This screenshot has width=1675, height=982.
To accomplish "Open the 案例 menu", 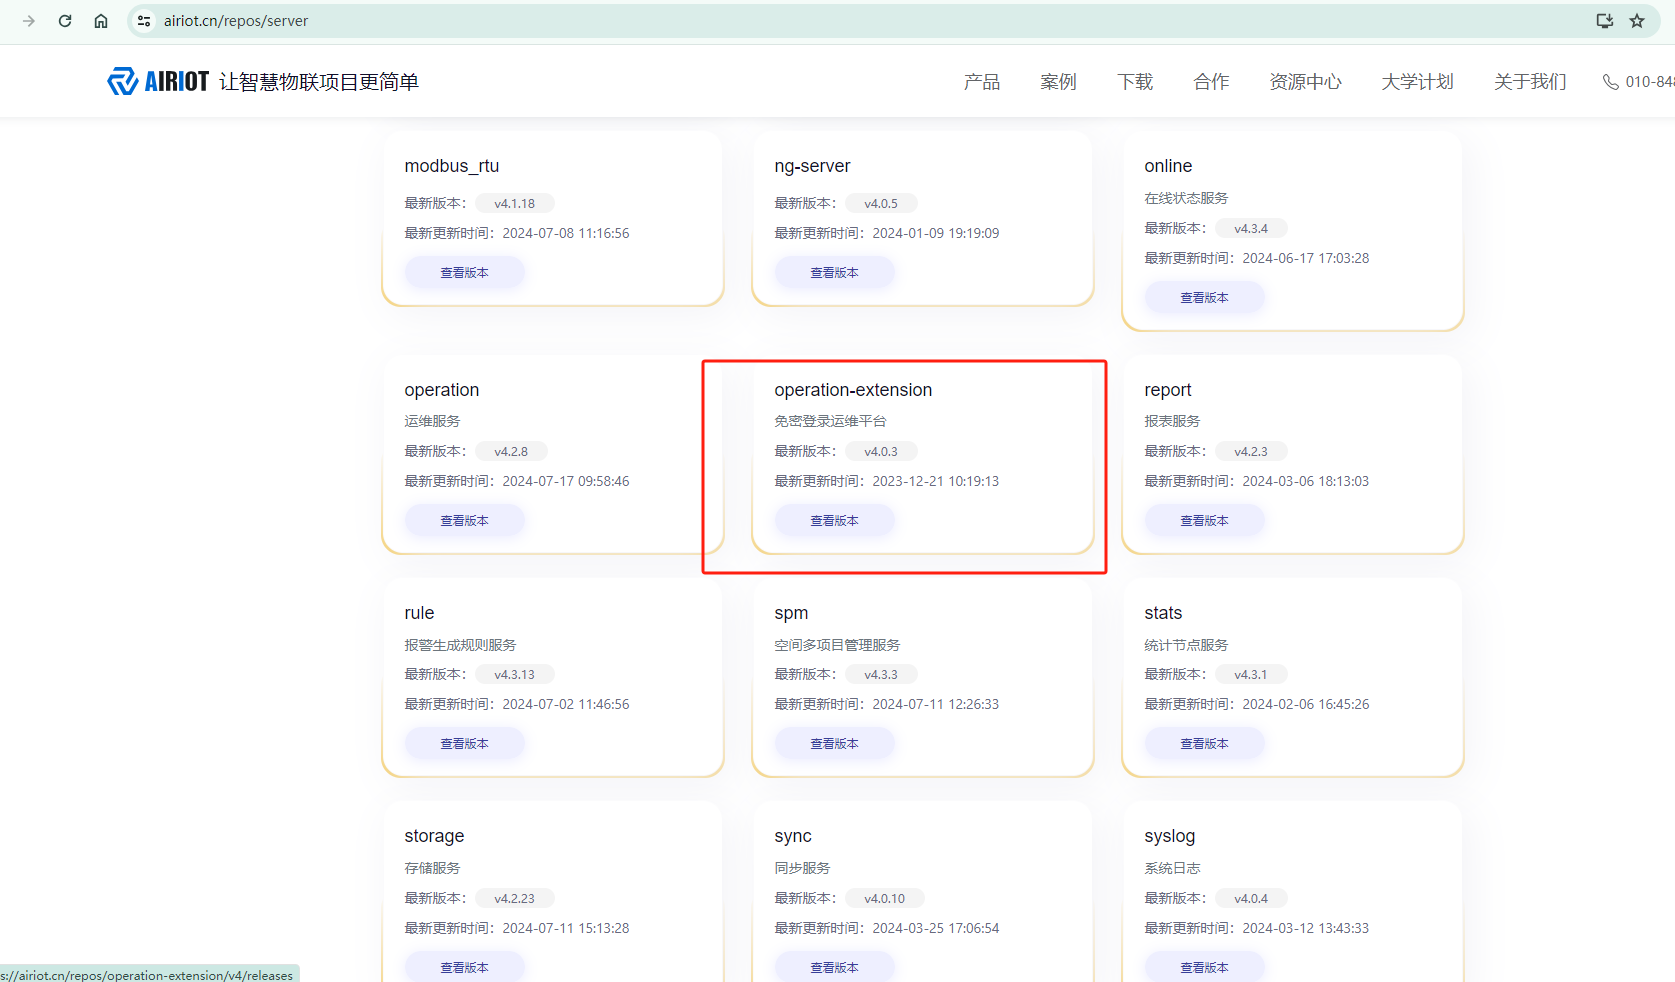I will coord(1058,82).
